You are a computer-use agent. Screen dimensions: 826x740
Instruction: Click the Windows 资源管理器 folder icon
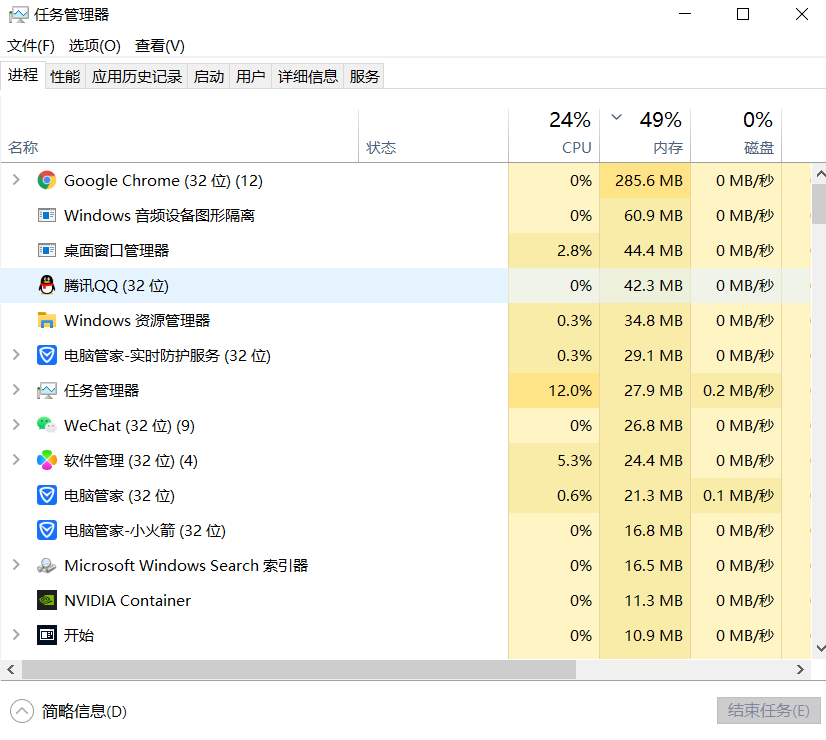coord(46,320)
